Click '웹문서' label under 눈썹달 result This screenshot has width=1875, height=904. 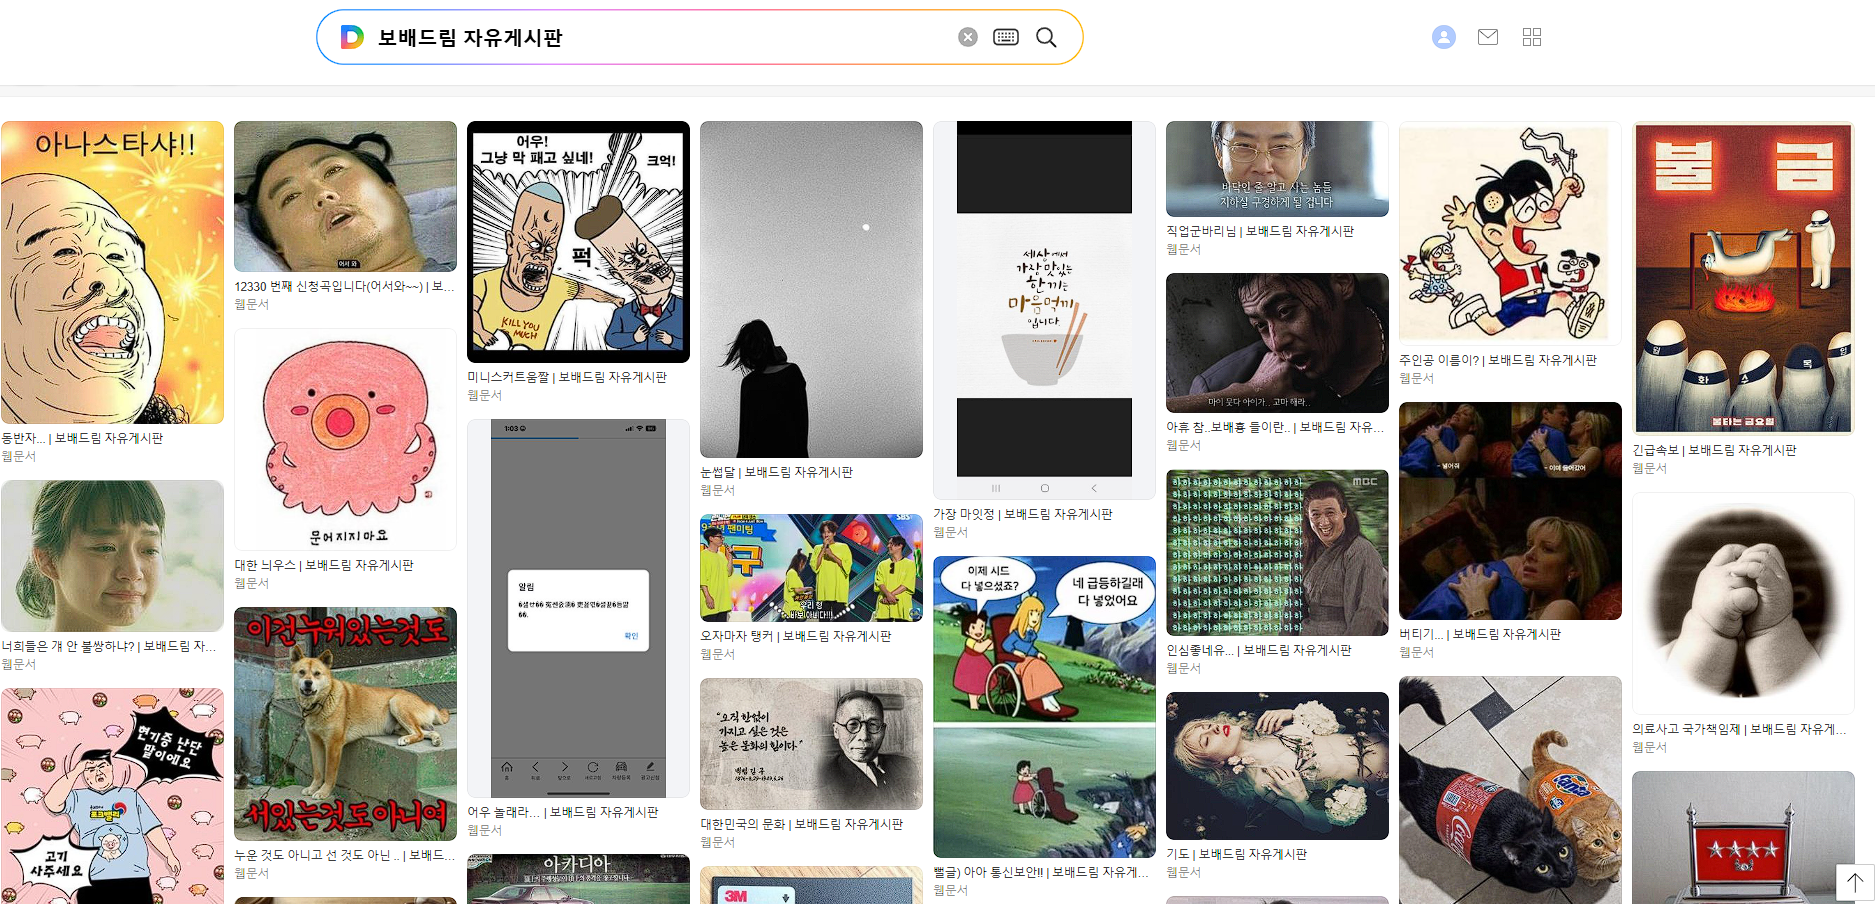click(717, 490)
